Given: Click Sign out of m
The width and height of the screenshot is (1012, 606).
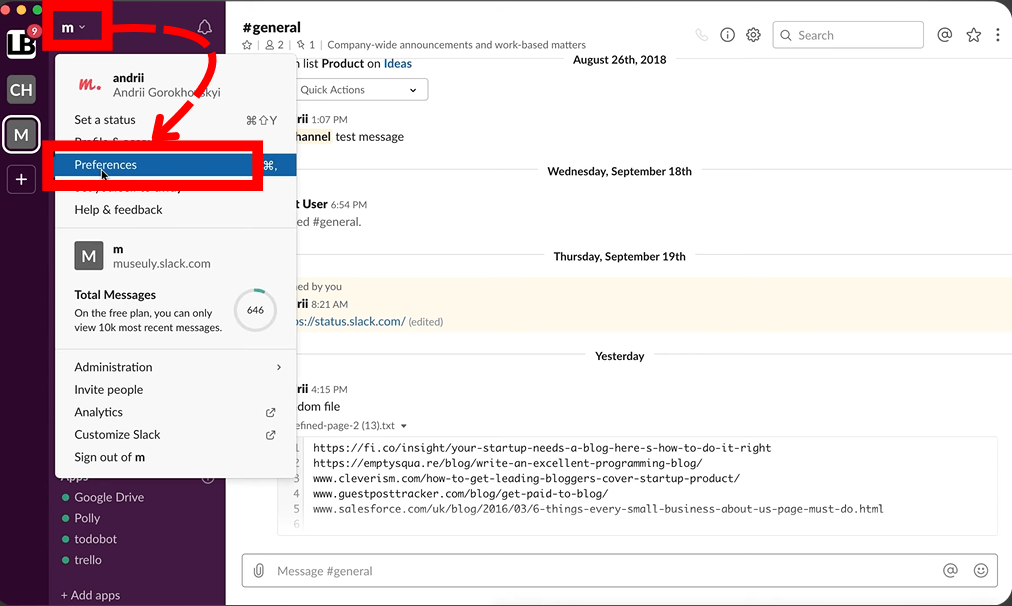Looking at the screenshot, I should pyautogui.click(x=110, y=457).
